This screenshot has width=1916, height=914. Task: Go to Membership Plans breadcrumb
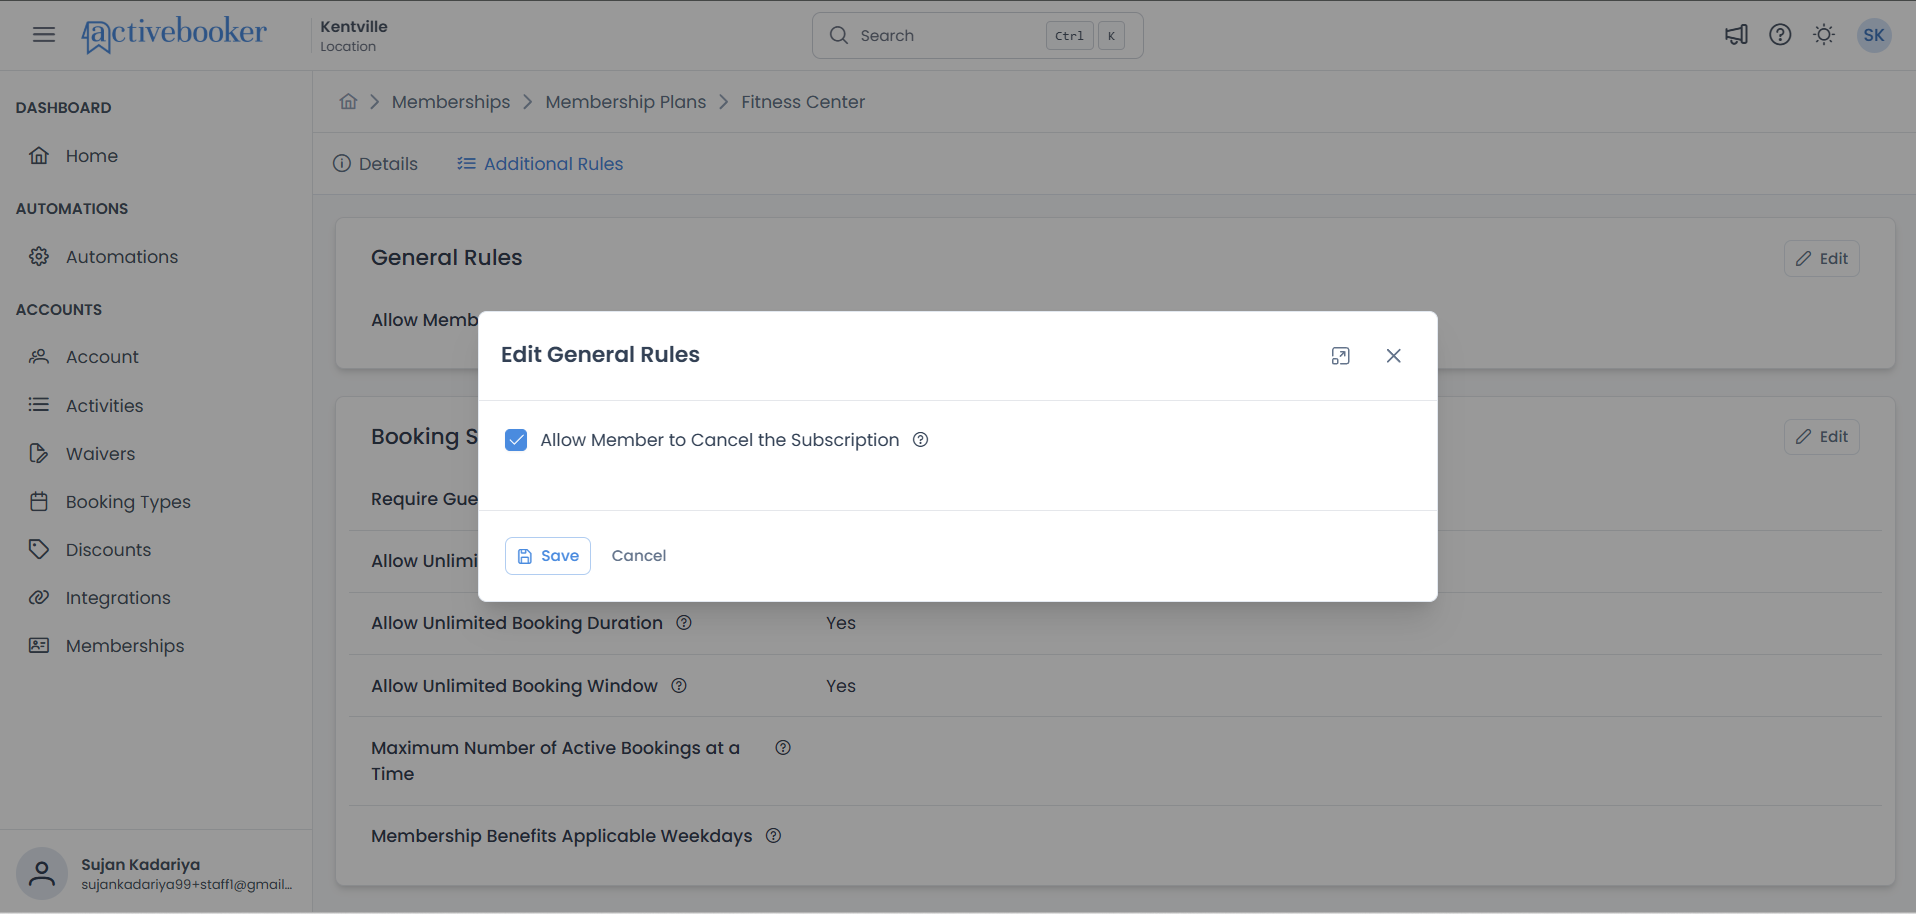coord(626,102)
